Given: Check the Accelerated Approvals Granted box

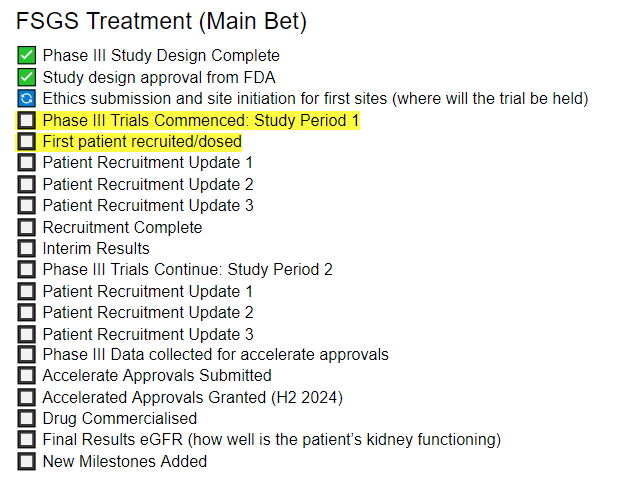Looking at the screenshot, I should pyautogui.click(x=26, y=397).
